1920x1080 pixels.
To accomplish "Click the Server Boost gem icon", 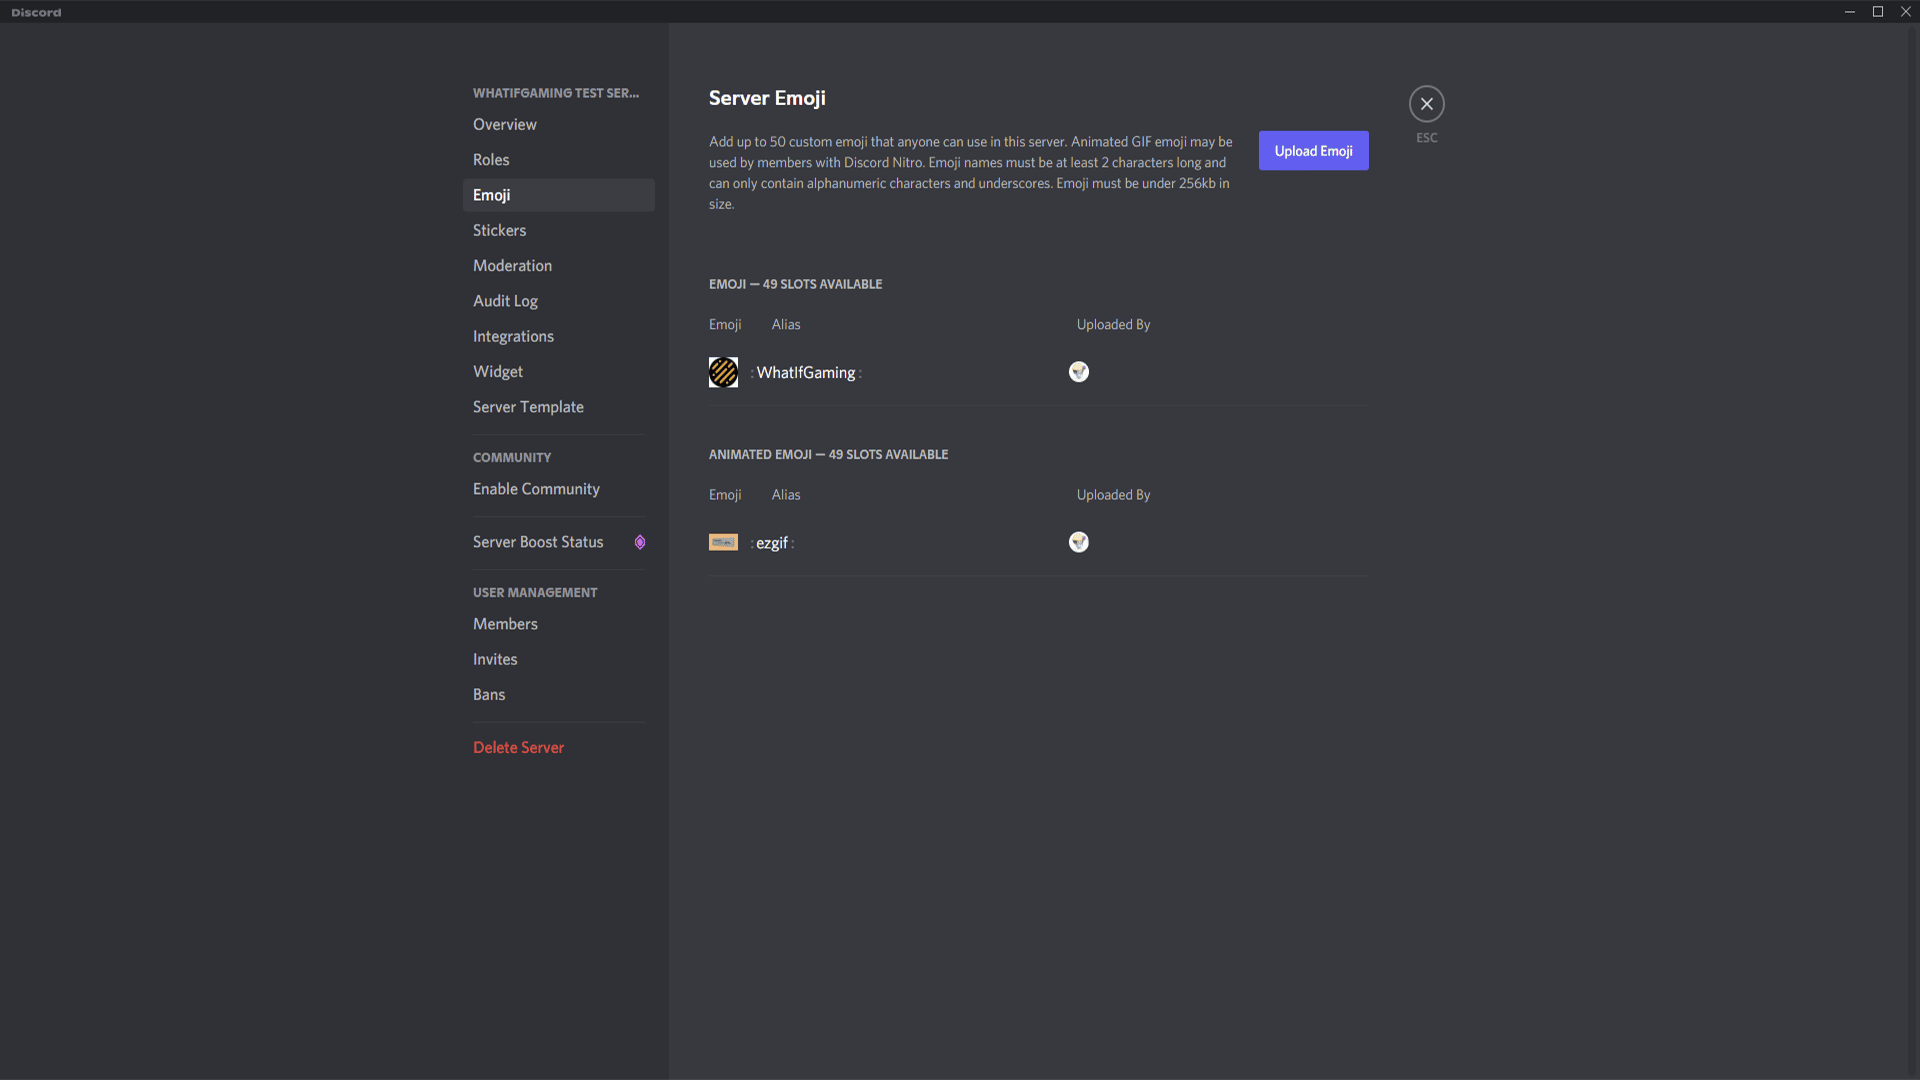I will click(x=640, y=542).
